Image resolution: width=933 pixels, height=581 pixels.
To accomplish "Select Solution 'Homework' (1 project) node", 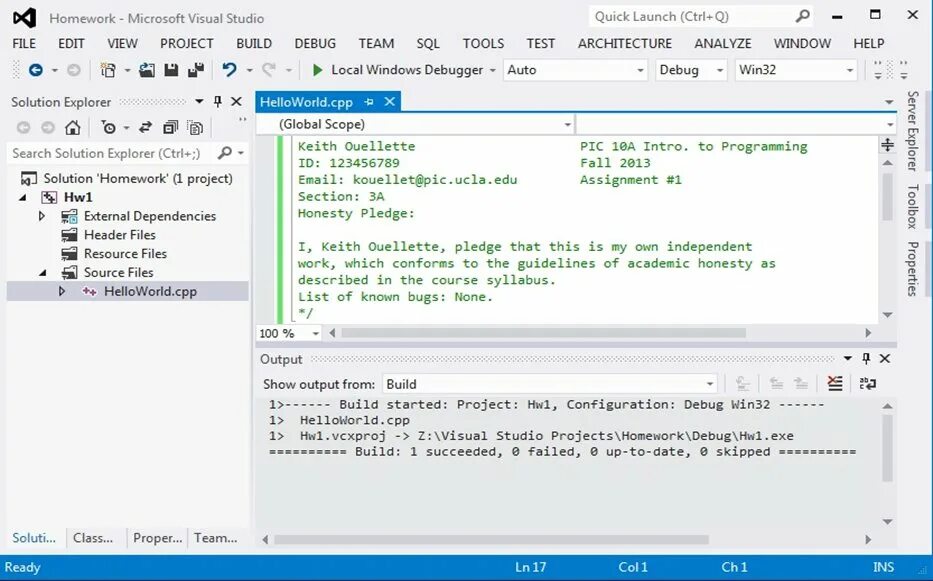I will click(x=137, y=179).
